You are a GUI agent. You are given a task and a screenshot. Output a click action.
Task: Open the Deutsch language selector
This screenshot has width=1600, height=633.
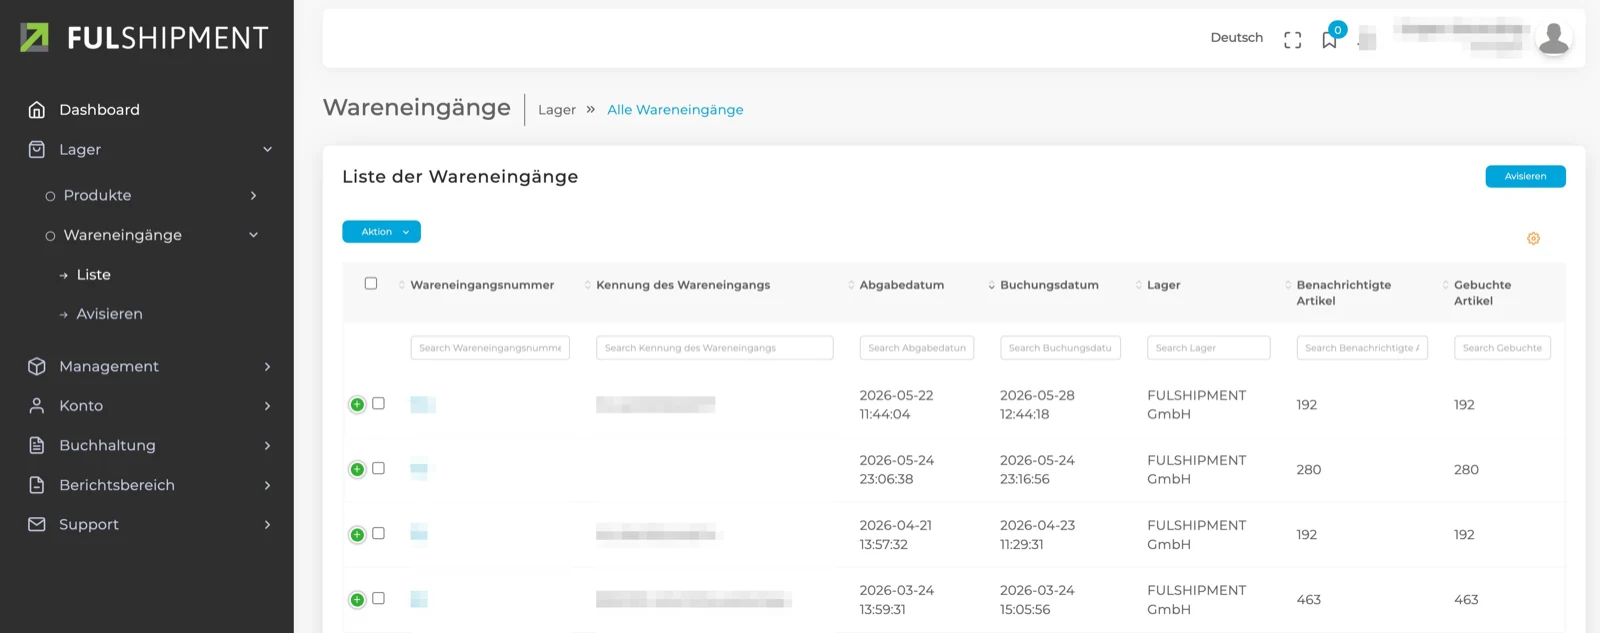click(x=1237, y=38)
